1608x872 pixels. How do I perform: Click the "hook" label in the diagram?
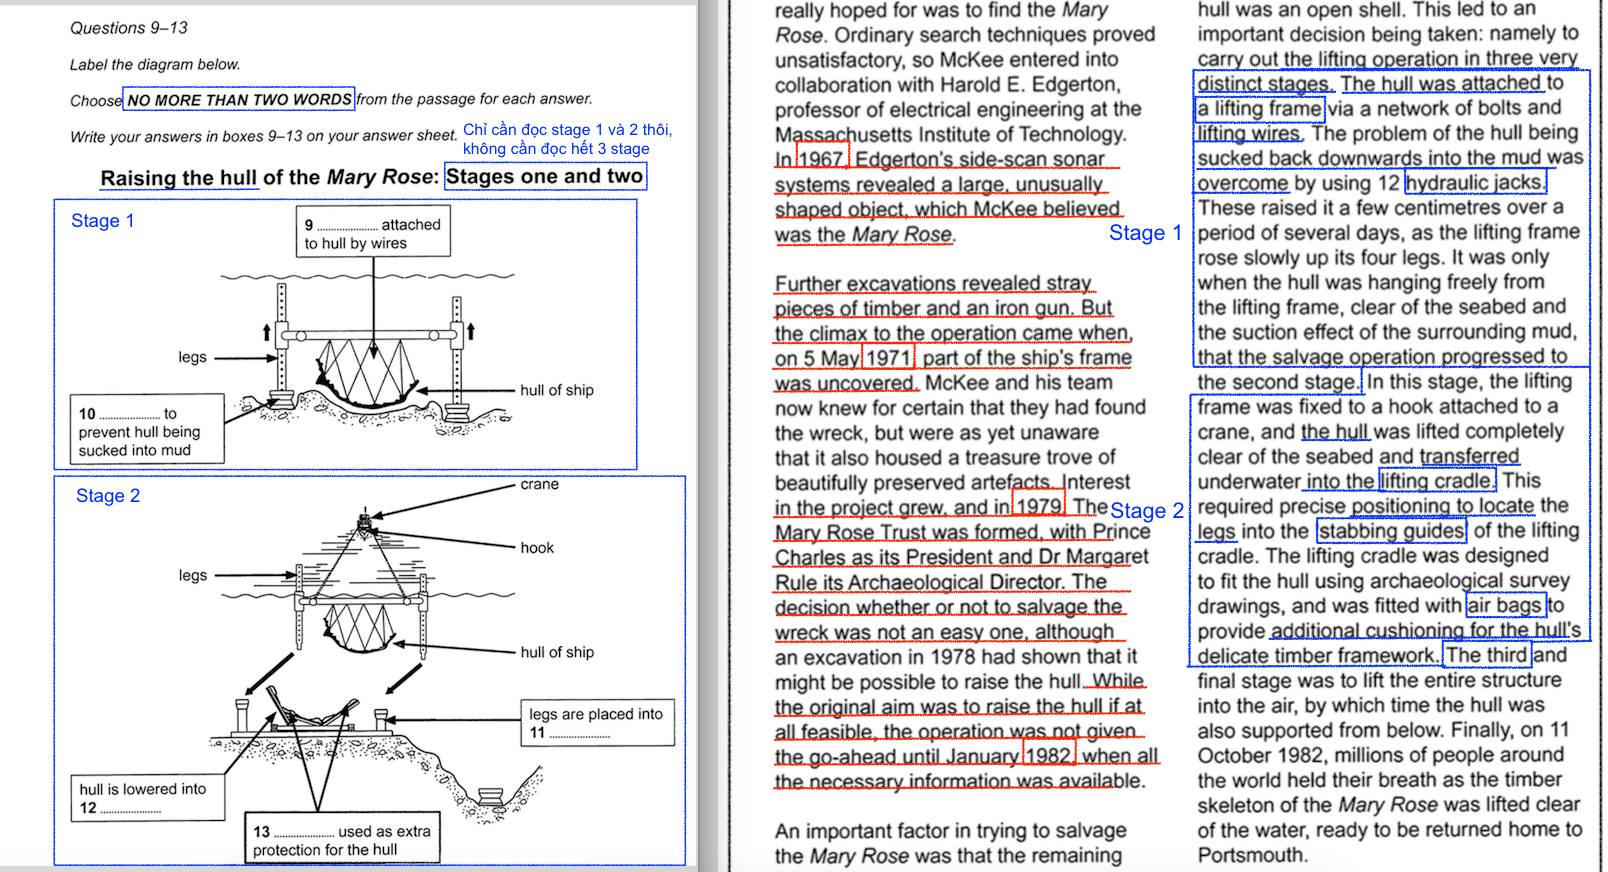pos(537,548)
